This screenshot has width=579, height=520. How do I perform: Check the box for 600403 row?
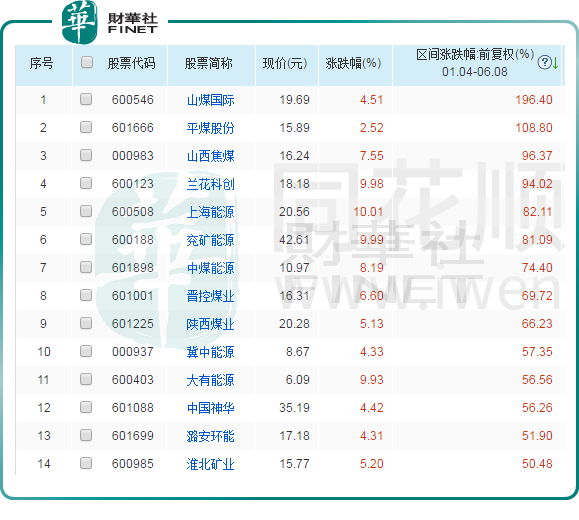pos(86,379)
